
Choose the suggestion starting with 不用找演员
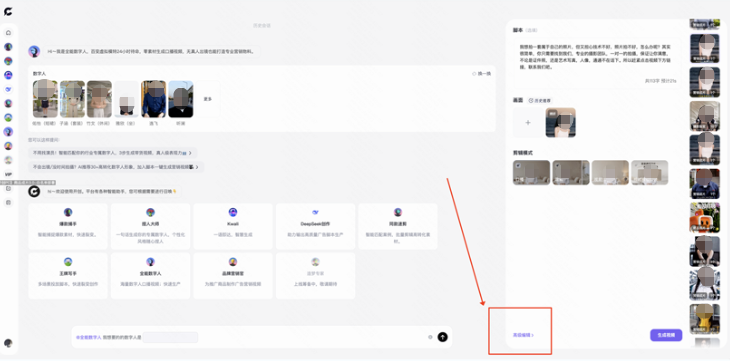[x=112, y=153]
